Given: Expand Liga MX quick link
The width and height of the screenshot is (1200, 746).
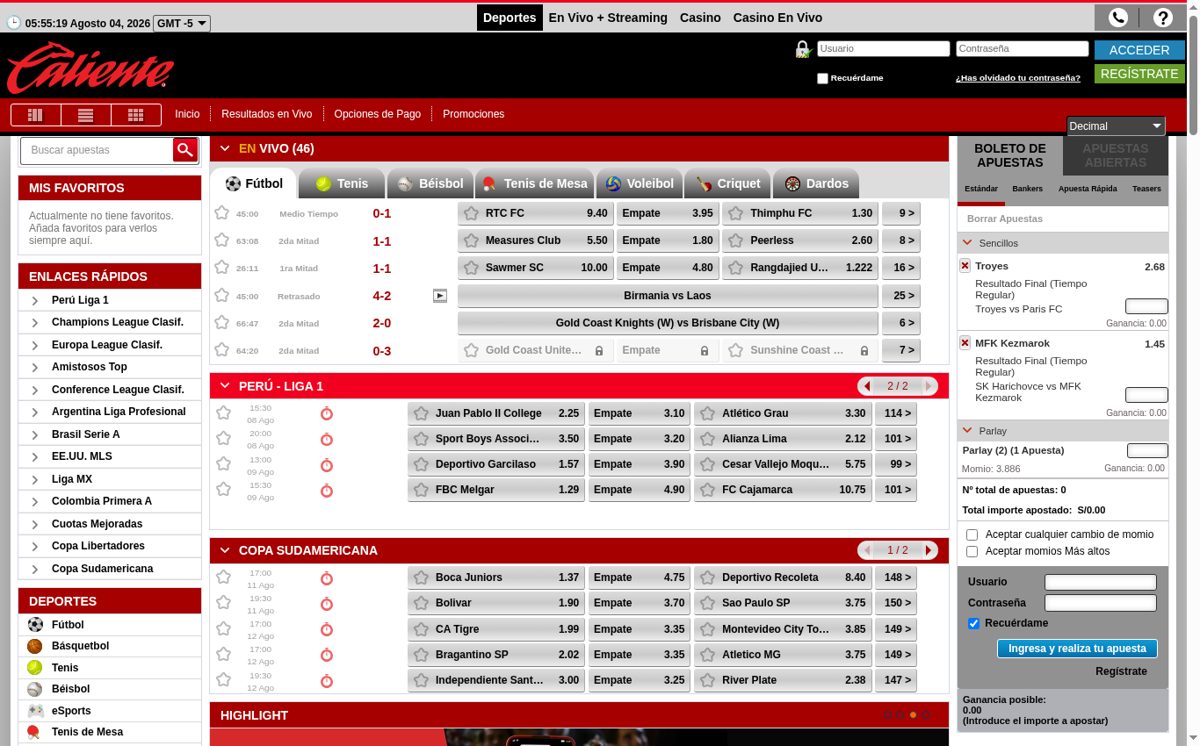Looking at the screenshot, I should point(35,479).
